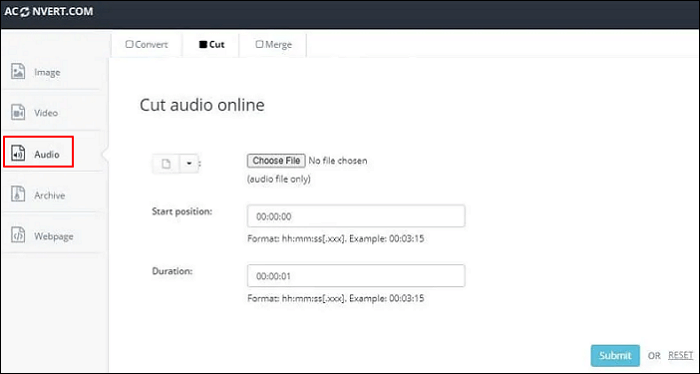The height and width of the screenshot is (374, 700).
Task: Toggle the filled Cut checkbox
Action: [203, 44]
